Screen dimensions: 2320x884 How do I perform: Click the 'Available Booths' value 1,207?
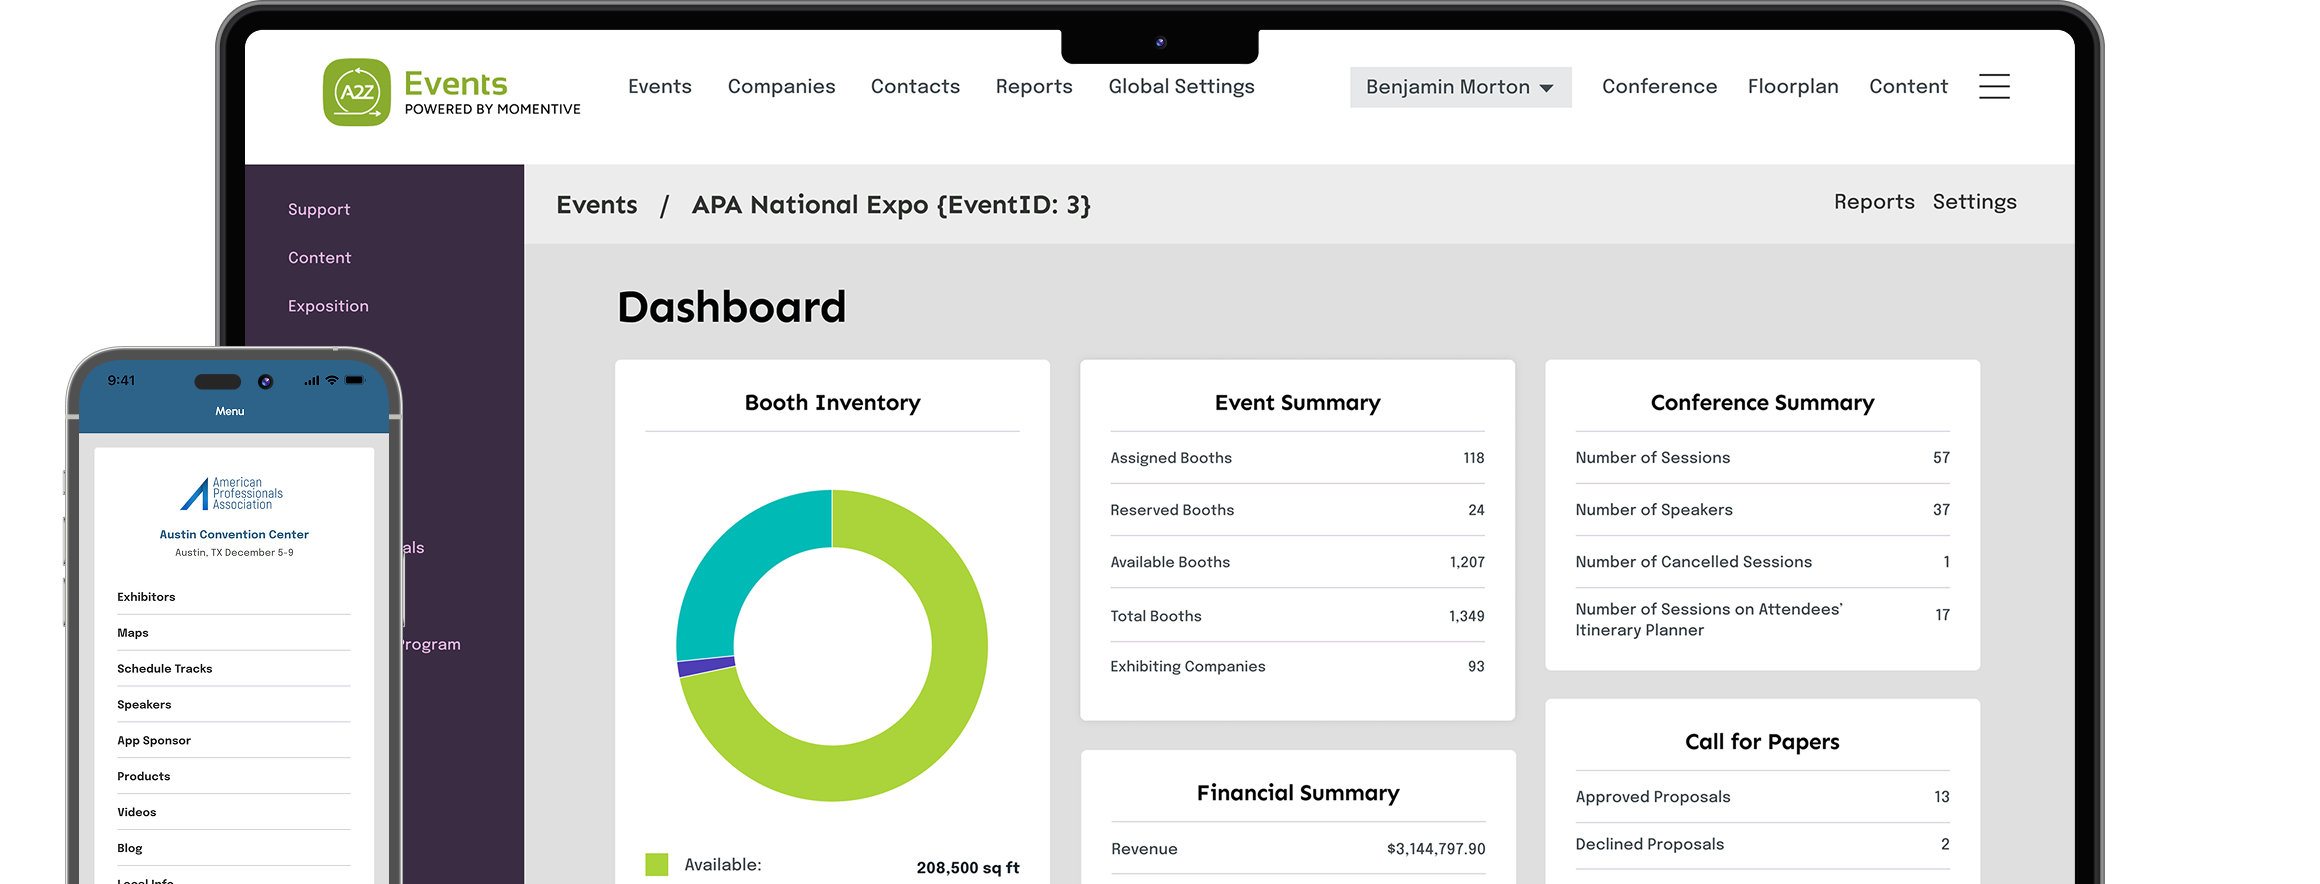click(1467, 563)
